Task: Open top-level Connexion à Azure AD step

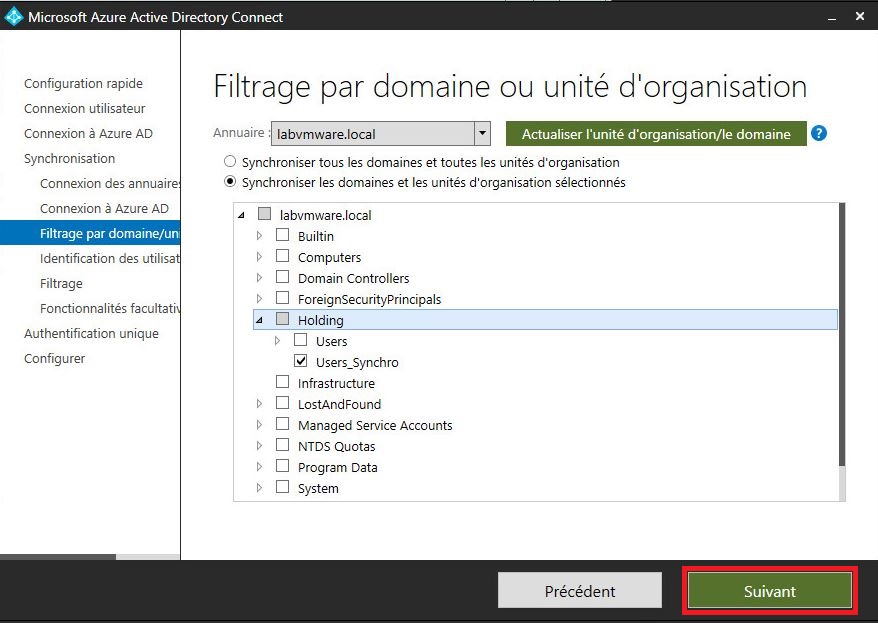Action: [x=88, y=133]
